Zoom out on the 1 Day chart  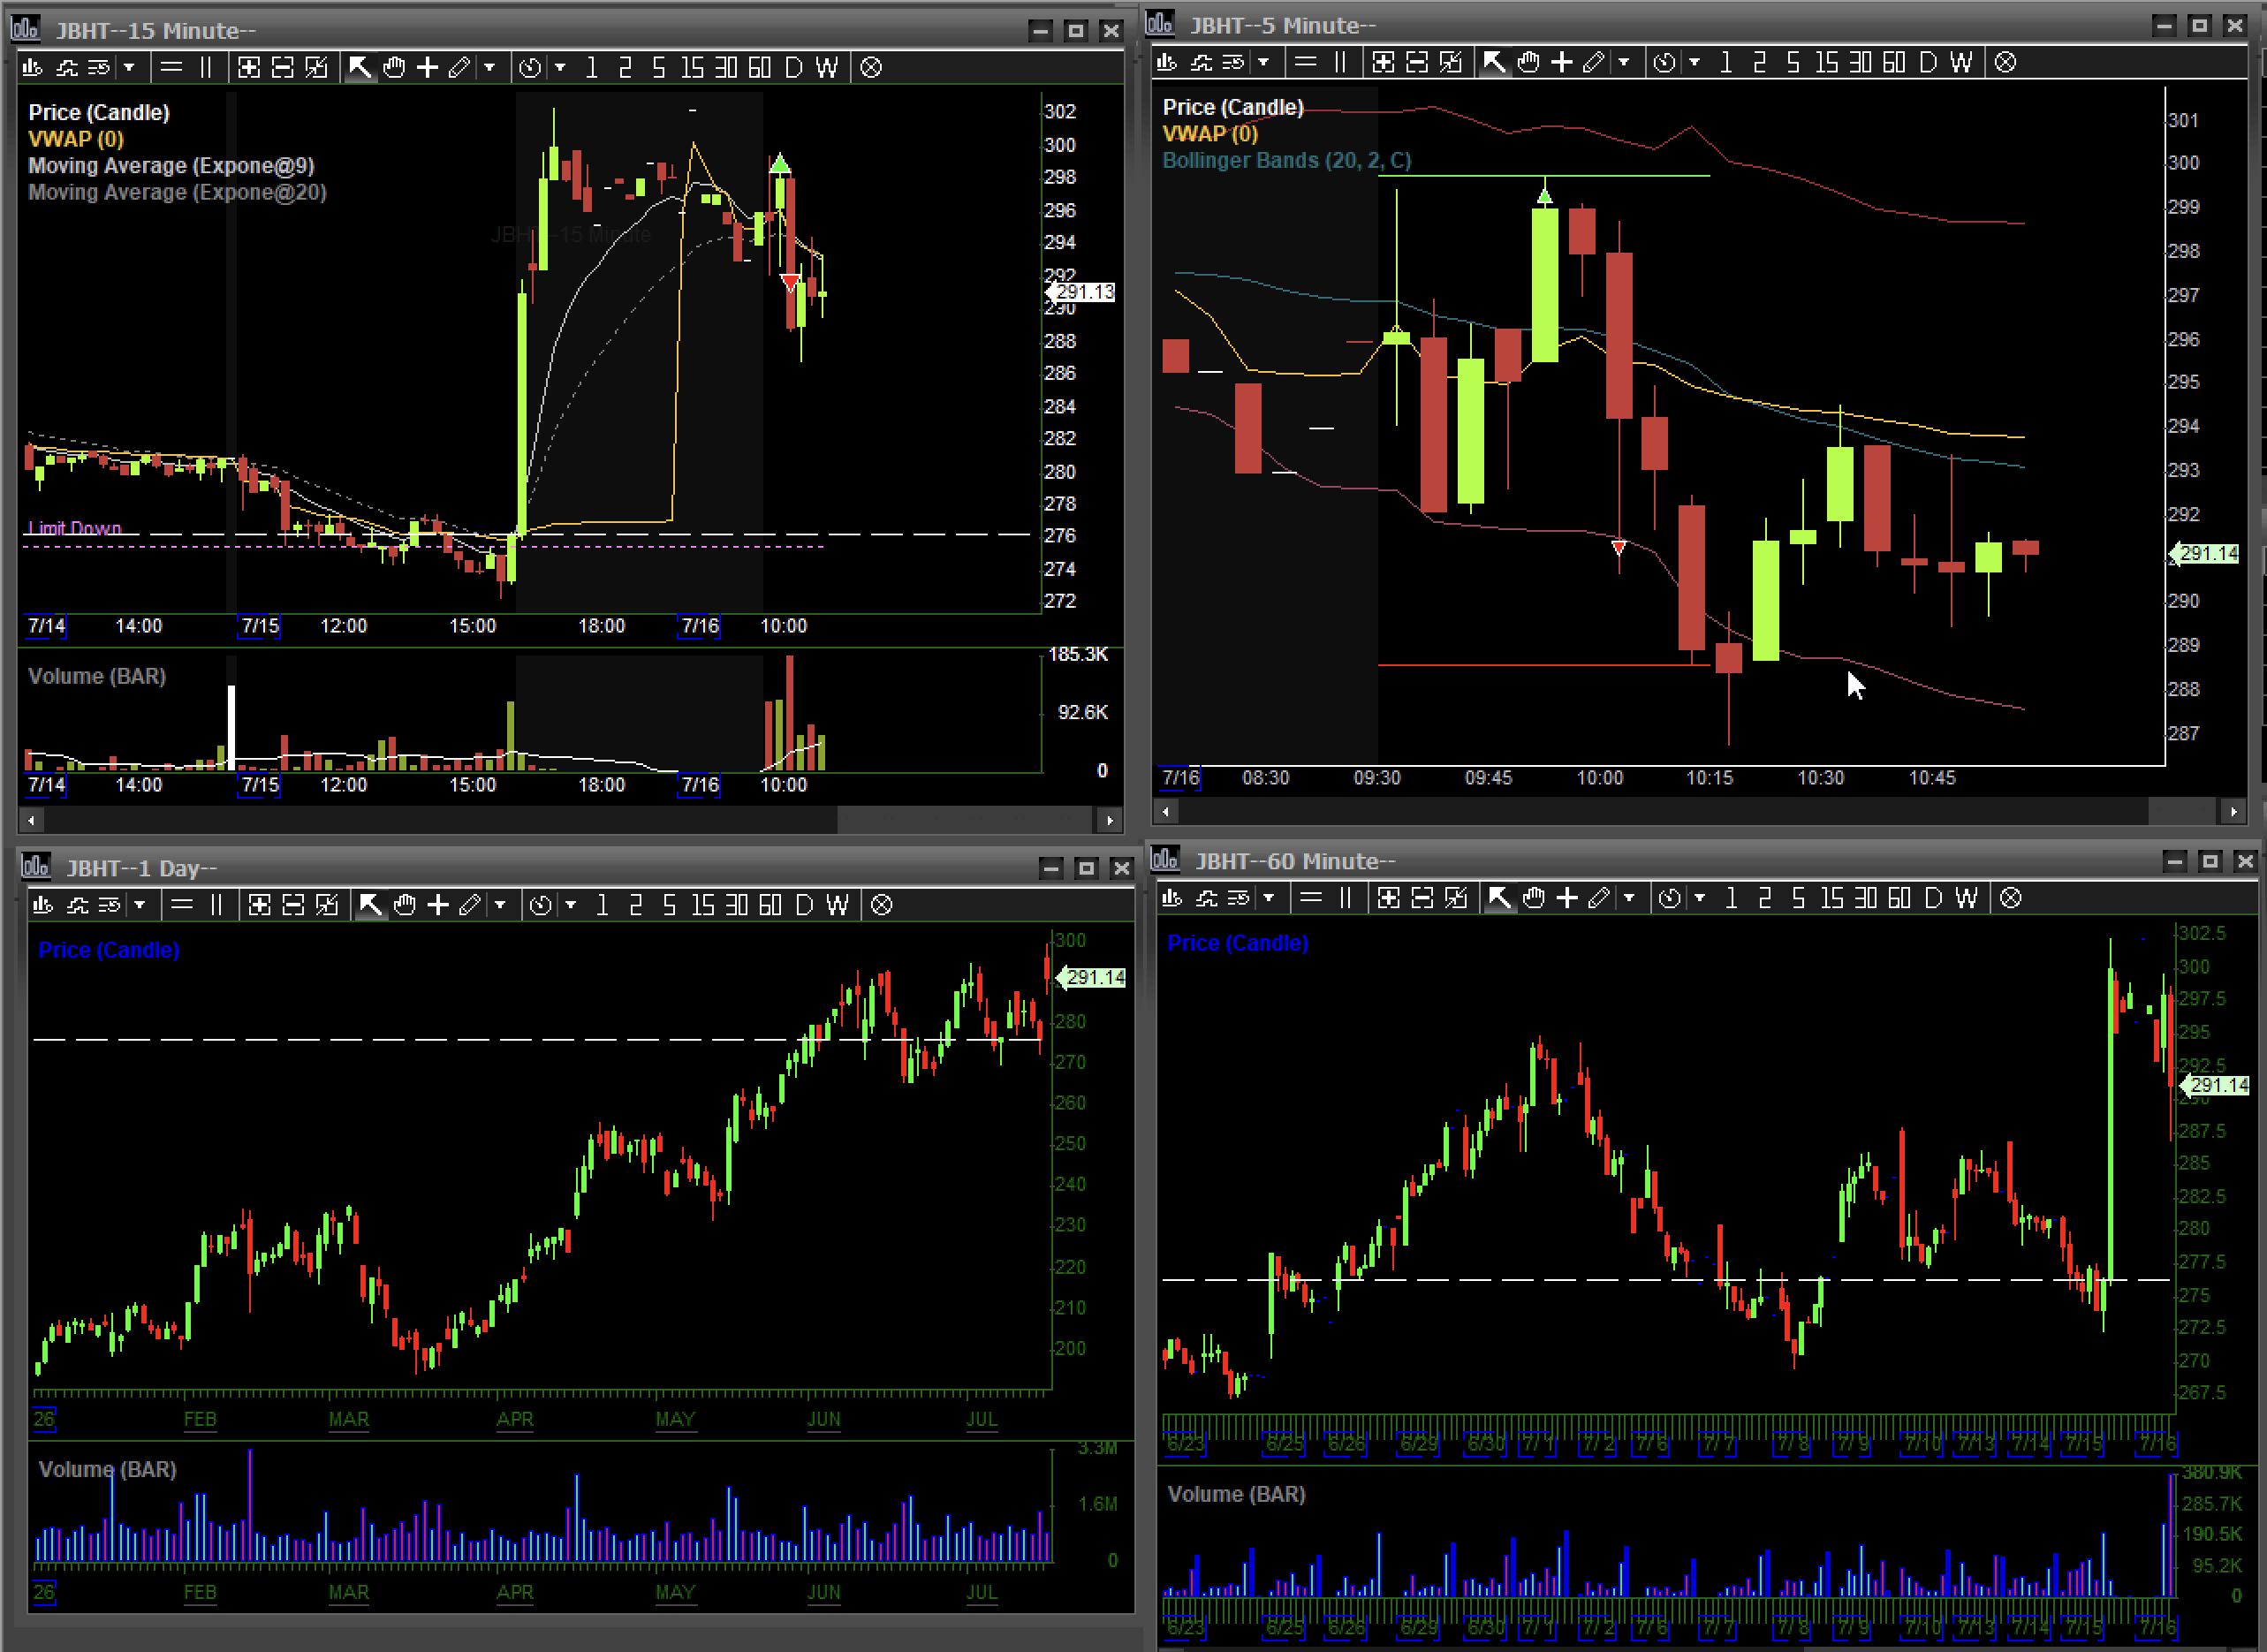(x=293, y=905)
